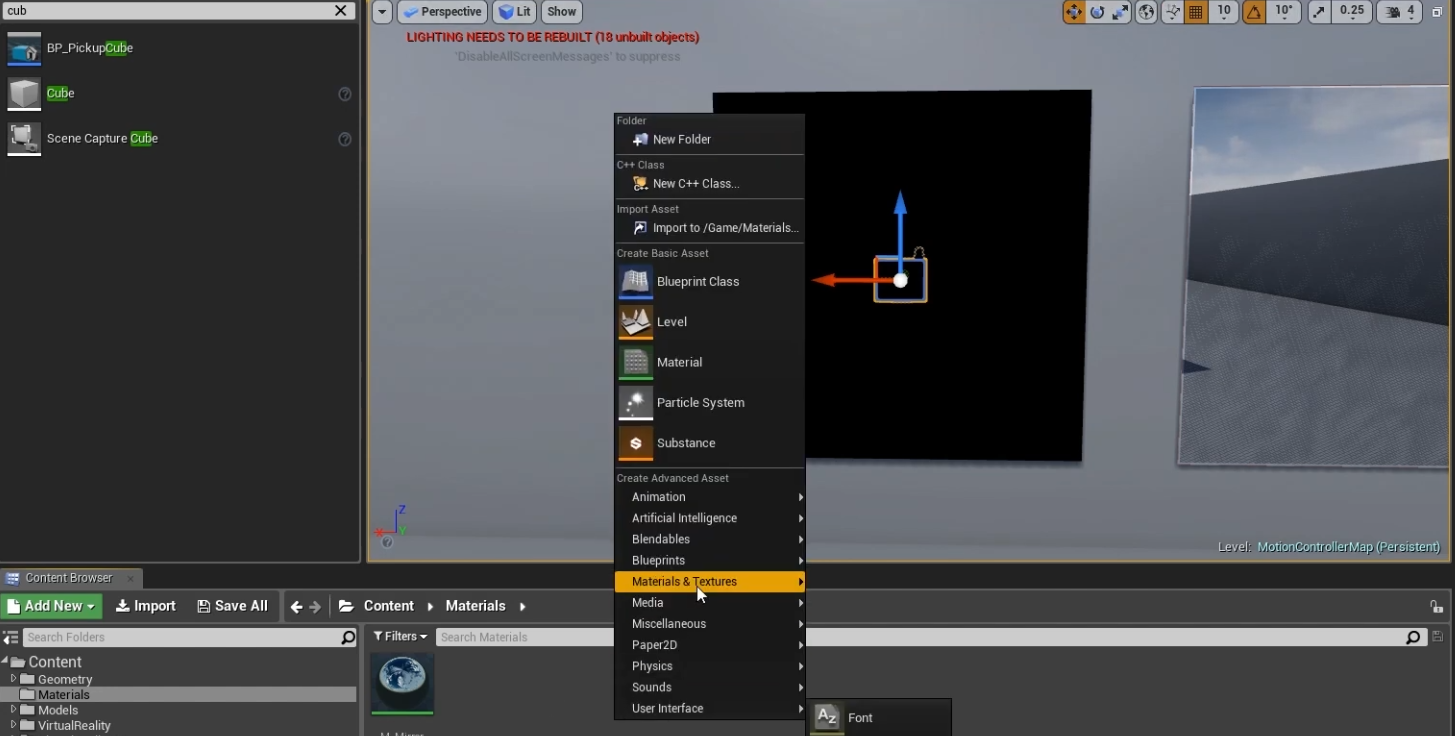This screenshot has height=736, width=1455.
Task: Open the Artificial Intelligence submenu
Action: pos(709,518)
